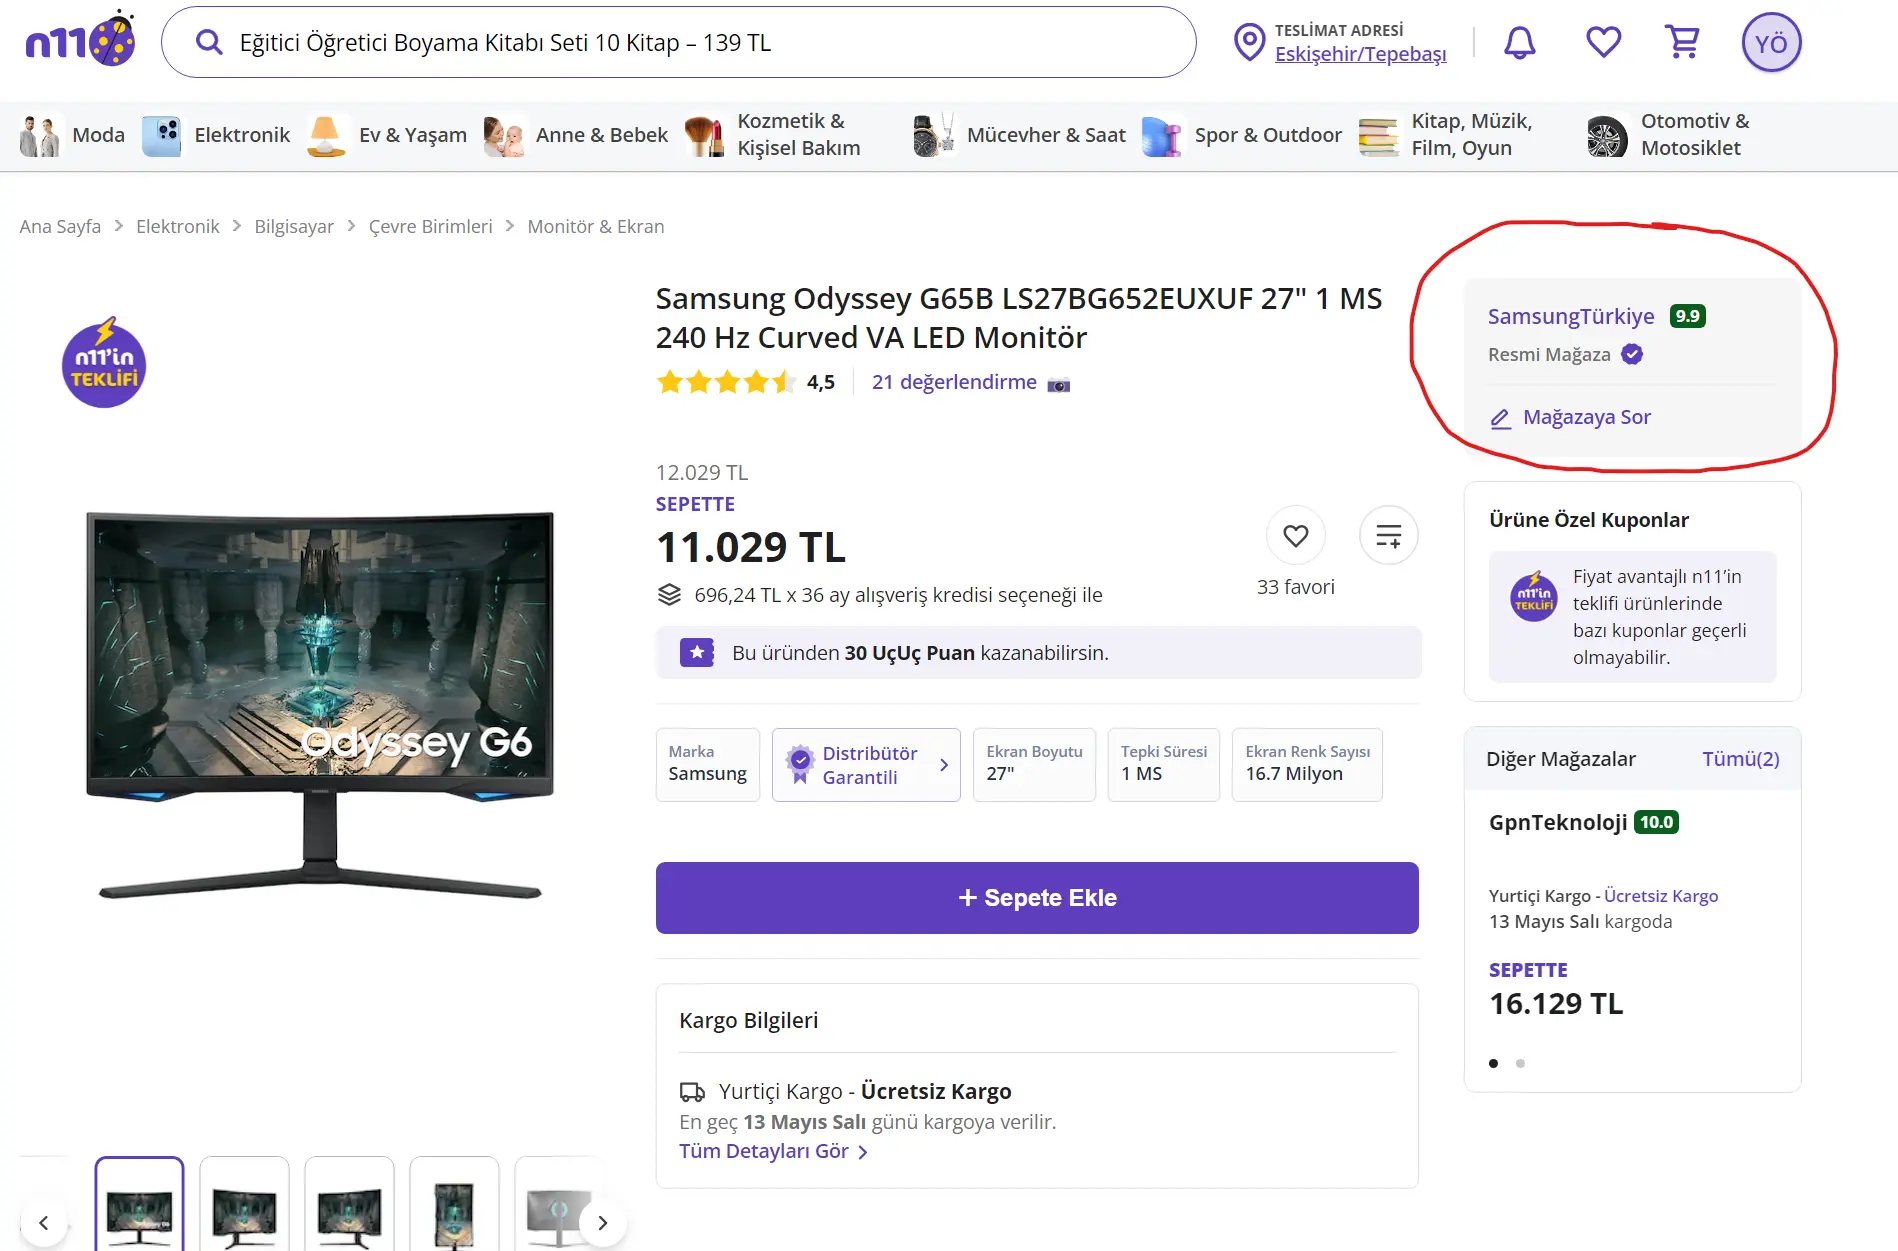Click the Spor & Outdoor category icon

[1162, 135]
